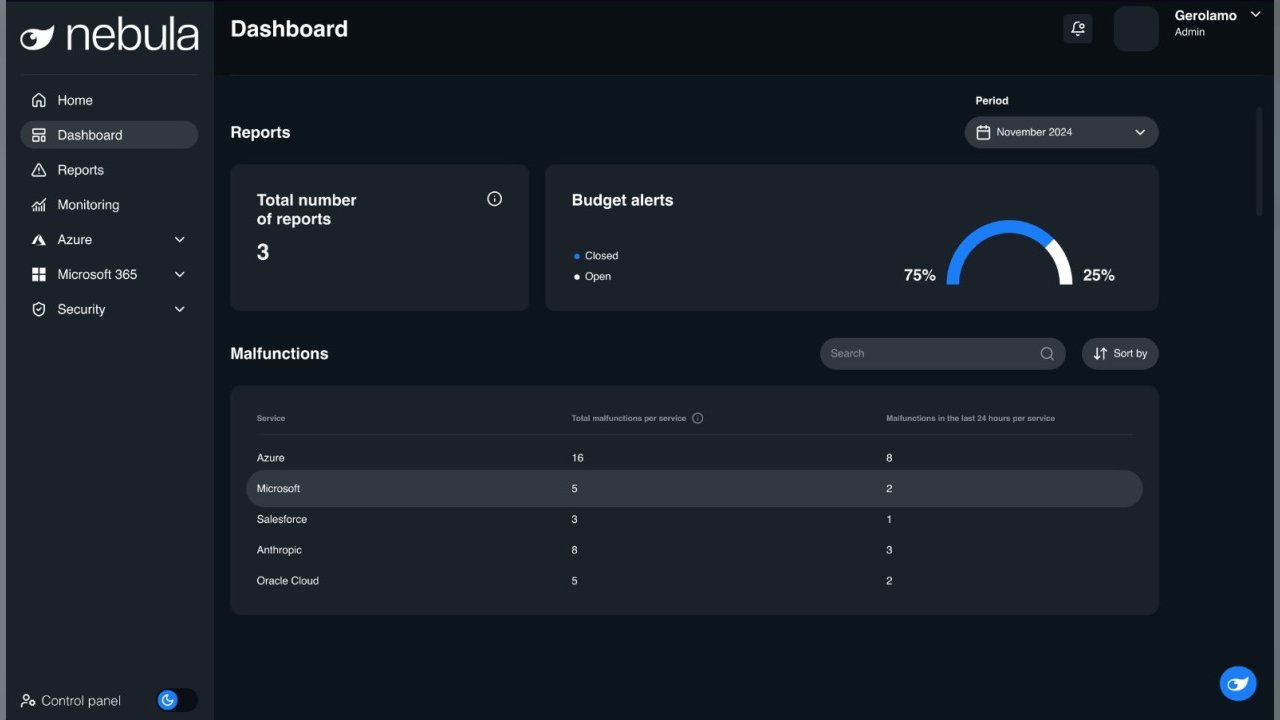Click the Nebula logo
This screenshot has width=1280, height=720.
pyautogui.click(x=109, y=36)
